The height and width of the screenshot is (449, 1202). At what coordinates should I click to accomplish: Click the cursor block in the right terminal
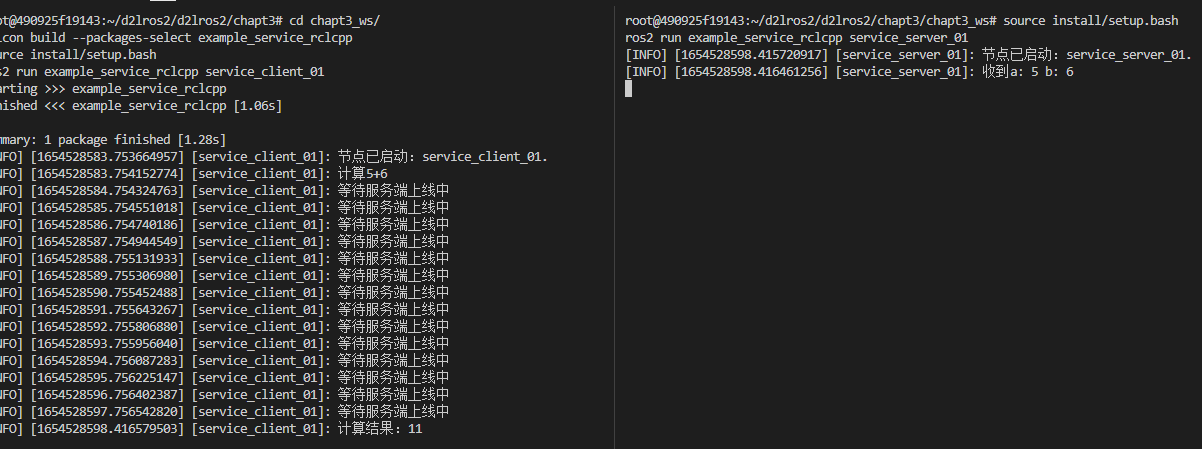[628, 89]
